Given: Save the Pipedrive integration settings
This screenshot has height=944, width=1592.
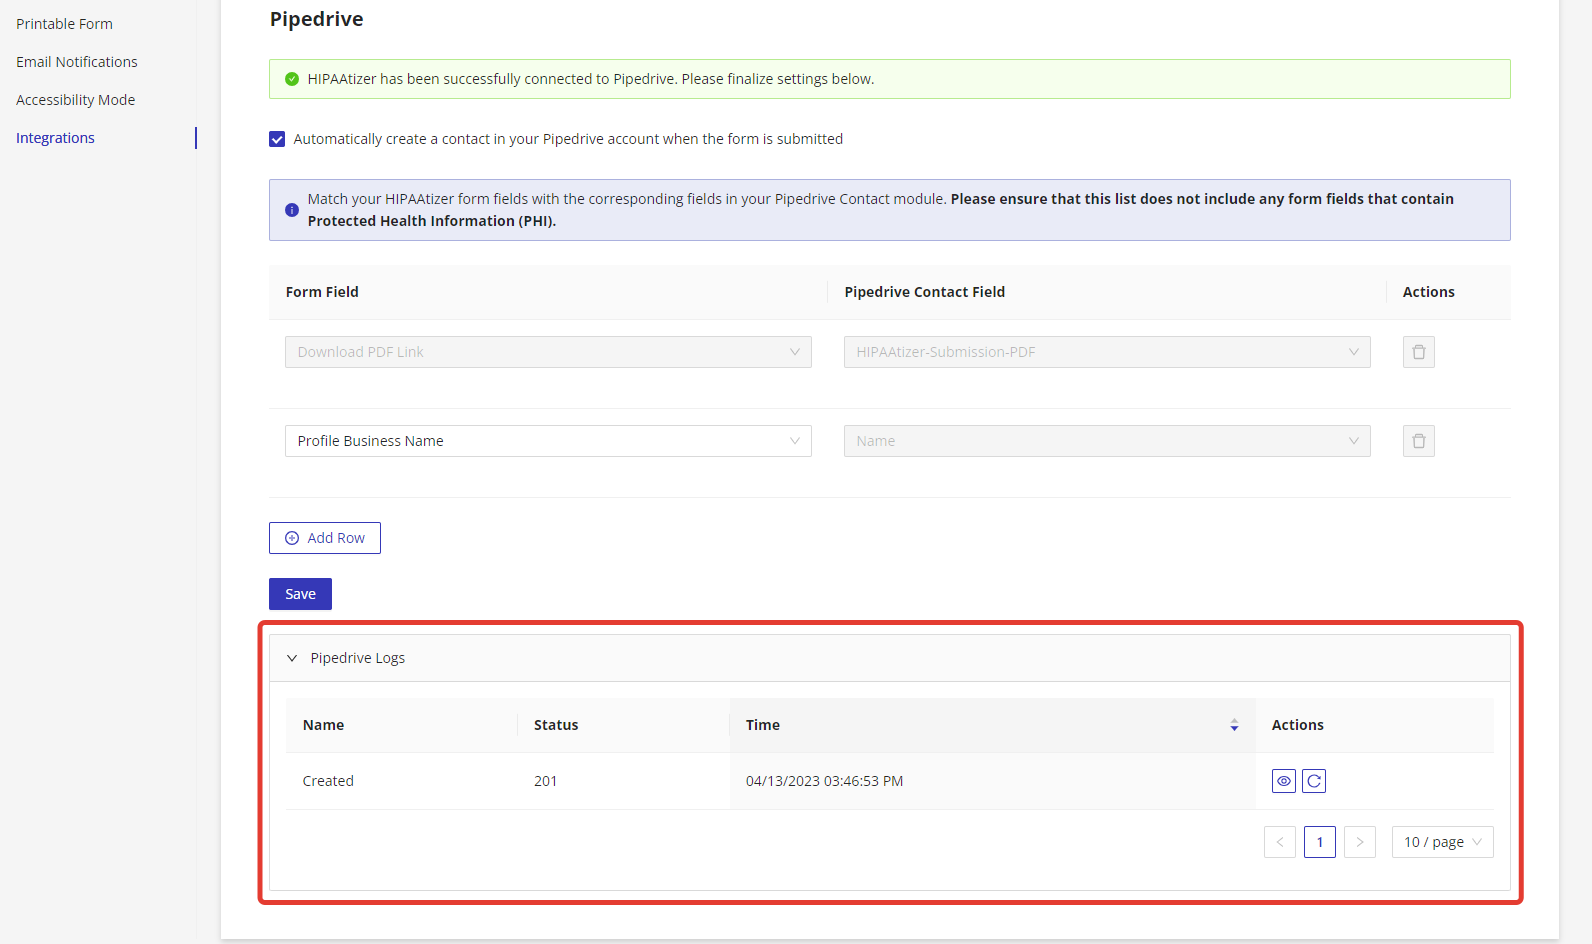Looking at the screenshot, I should pos(300,594).
